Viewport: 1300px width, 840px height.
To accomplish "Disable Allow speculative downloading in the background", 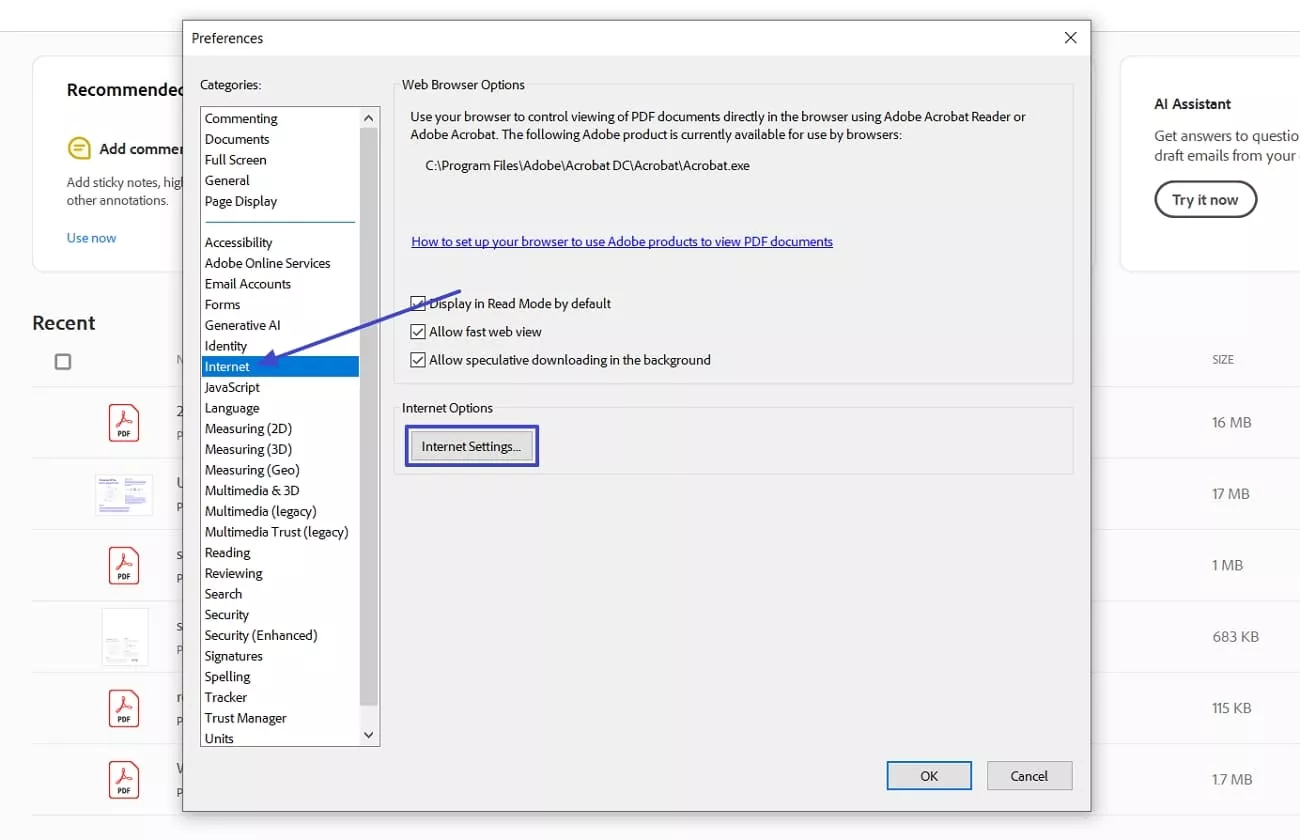I will (x=417, y=359).
